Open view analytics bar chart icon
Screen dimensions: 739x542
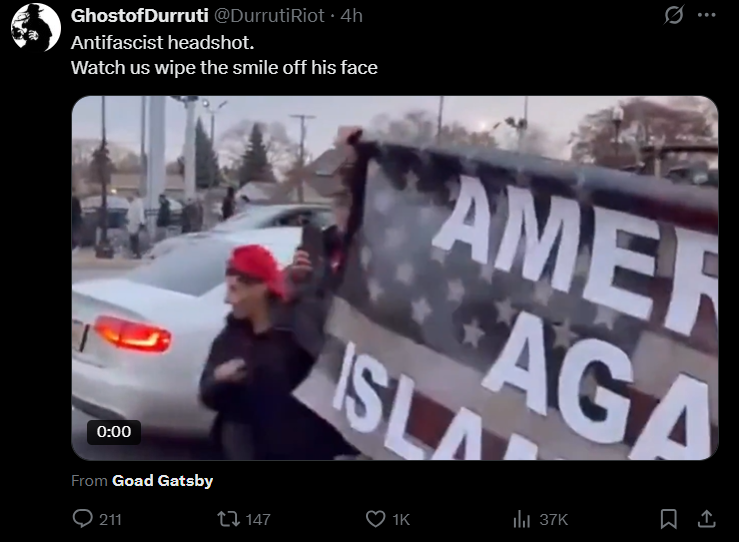[522, 519]
